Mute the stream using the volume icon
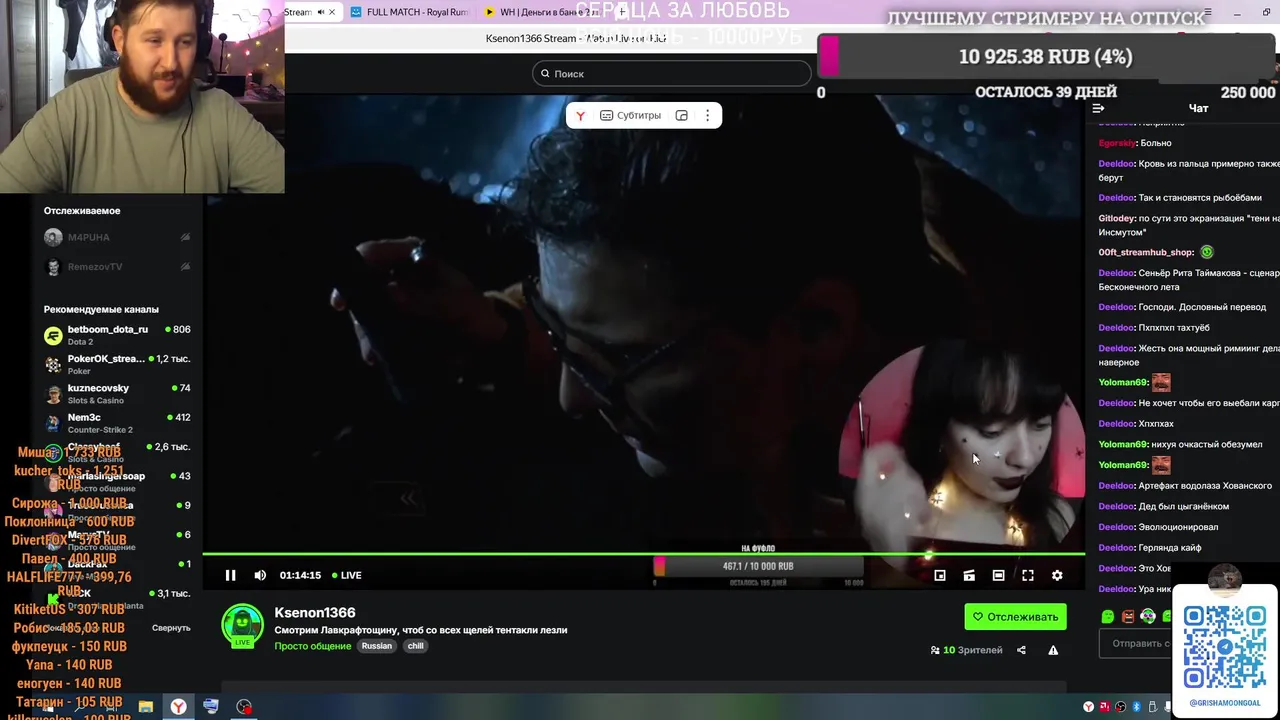 [260, 575]
